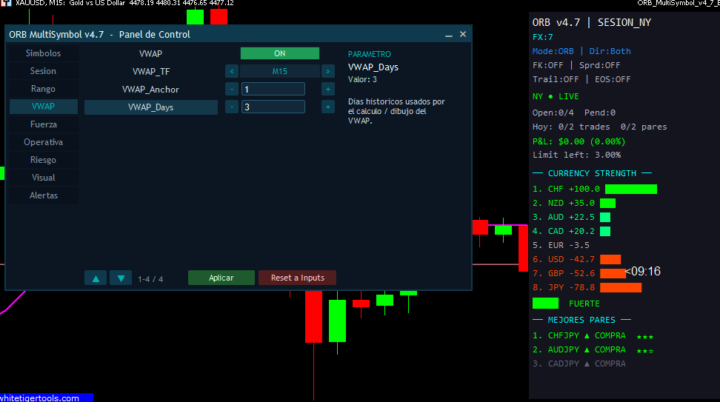The width and height of the screenshot is (720, 402).
Task: Click the FK:OFF | Sprd:OFF status line
Action: click(576, 65)
